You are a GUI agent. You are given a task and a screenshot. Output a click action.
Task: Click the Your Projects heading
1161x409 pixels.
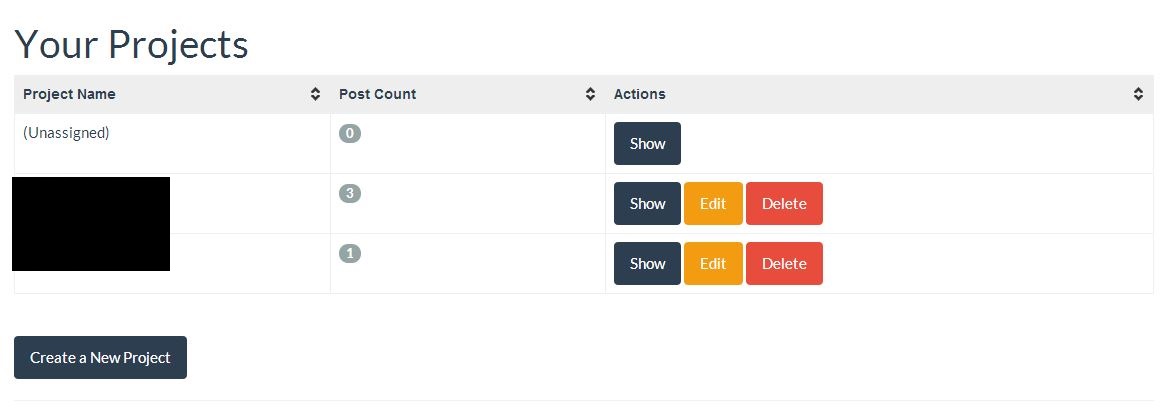click(131, 44)
